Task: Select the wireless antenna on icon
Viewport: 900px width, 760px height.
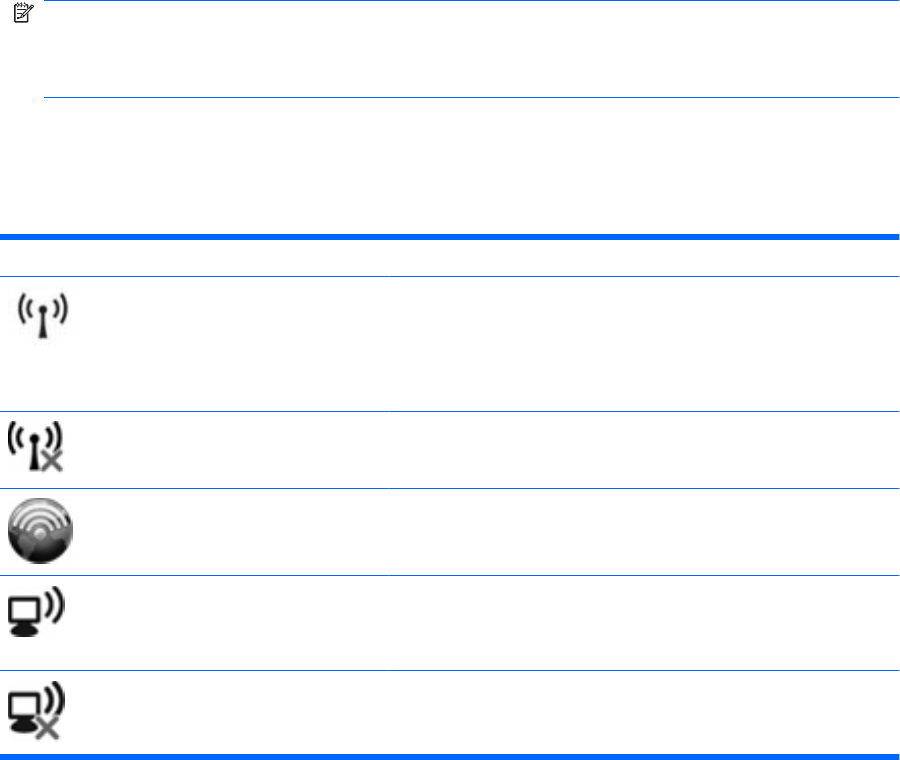Action: [42, 311]
